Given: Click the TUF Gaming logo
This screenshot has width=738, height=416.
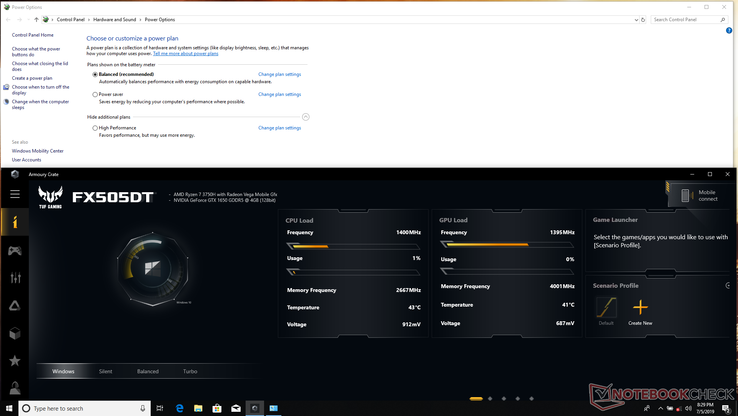Looking at the screenshot, I should 50,197.
